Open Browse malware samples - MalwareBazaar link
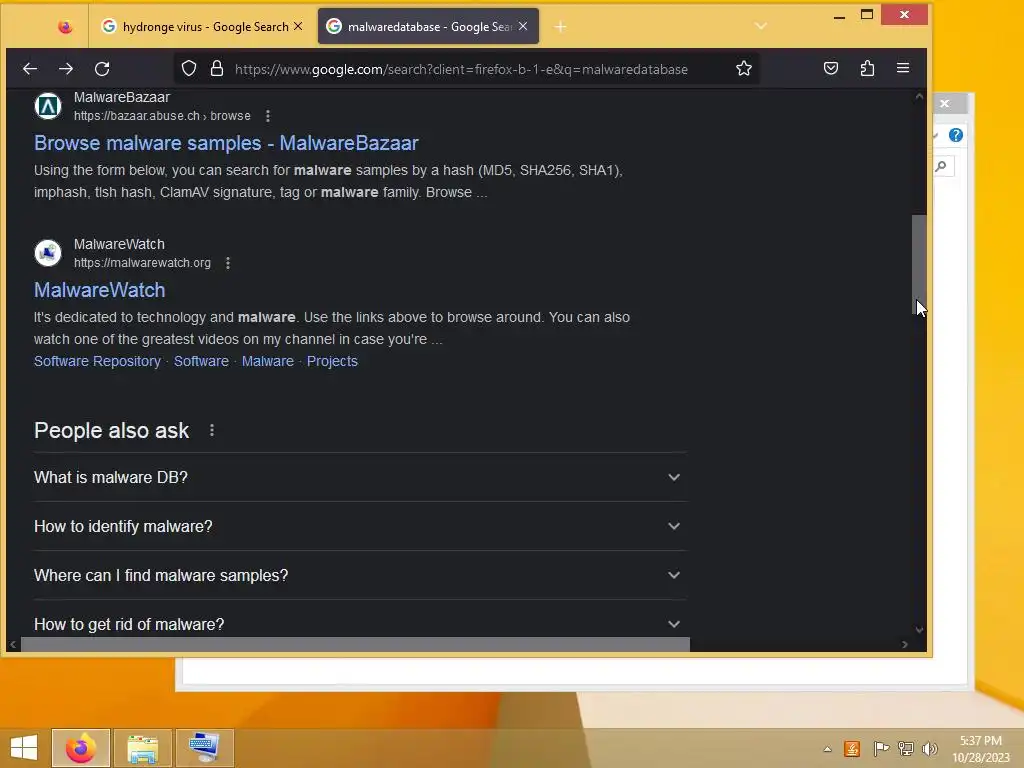This screenshot has height=768, width=1024. [226, 143]
